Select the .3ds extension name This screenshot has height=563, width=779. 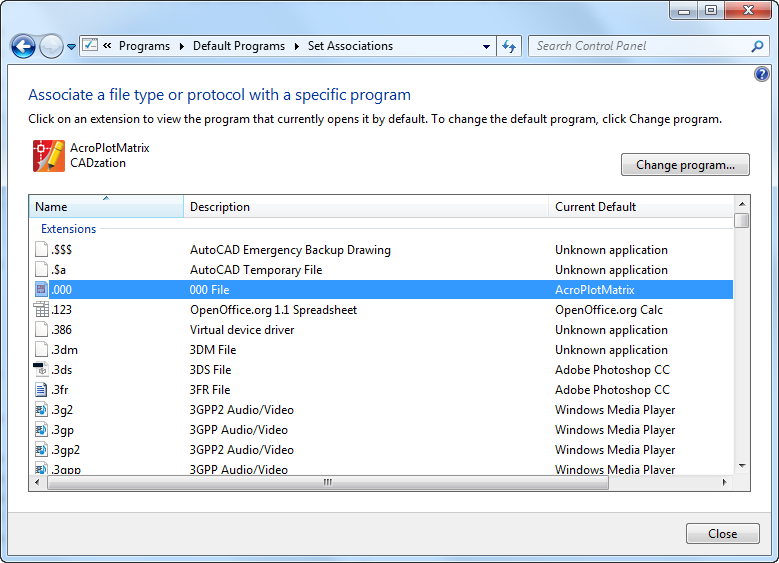tap(62, 370)
